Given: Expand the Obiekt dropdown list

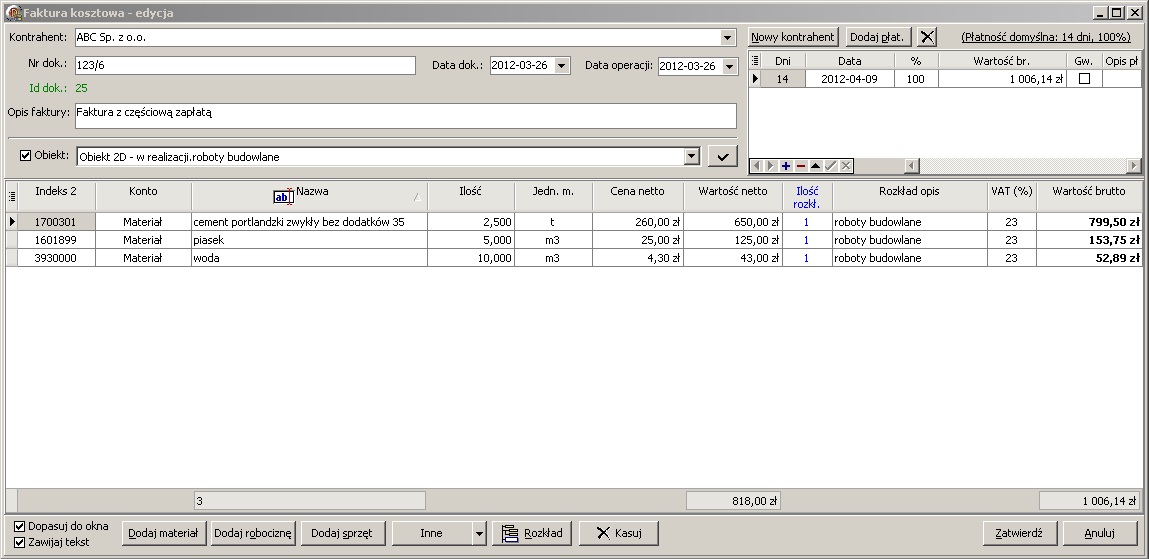Looking at the screenshot, I should [692, 156].
